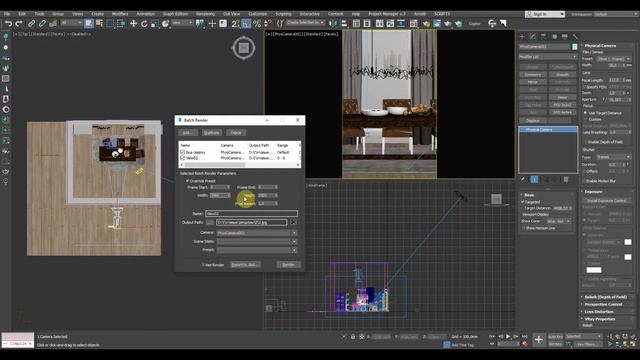Click the horizontal scrollbar in batch list
The height and width of the screenshot is (360, 640).
[240, 165]
